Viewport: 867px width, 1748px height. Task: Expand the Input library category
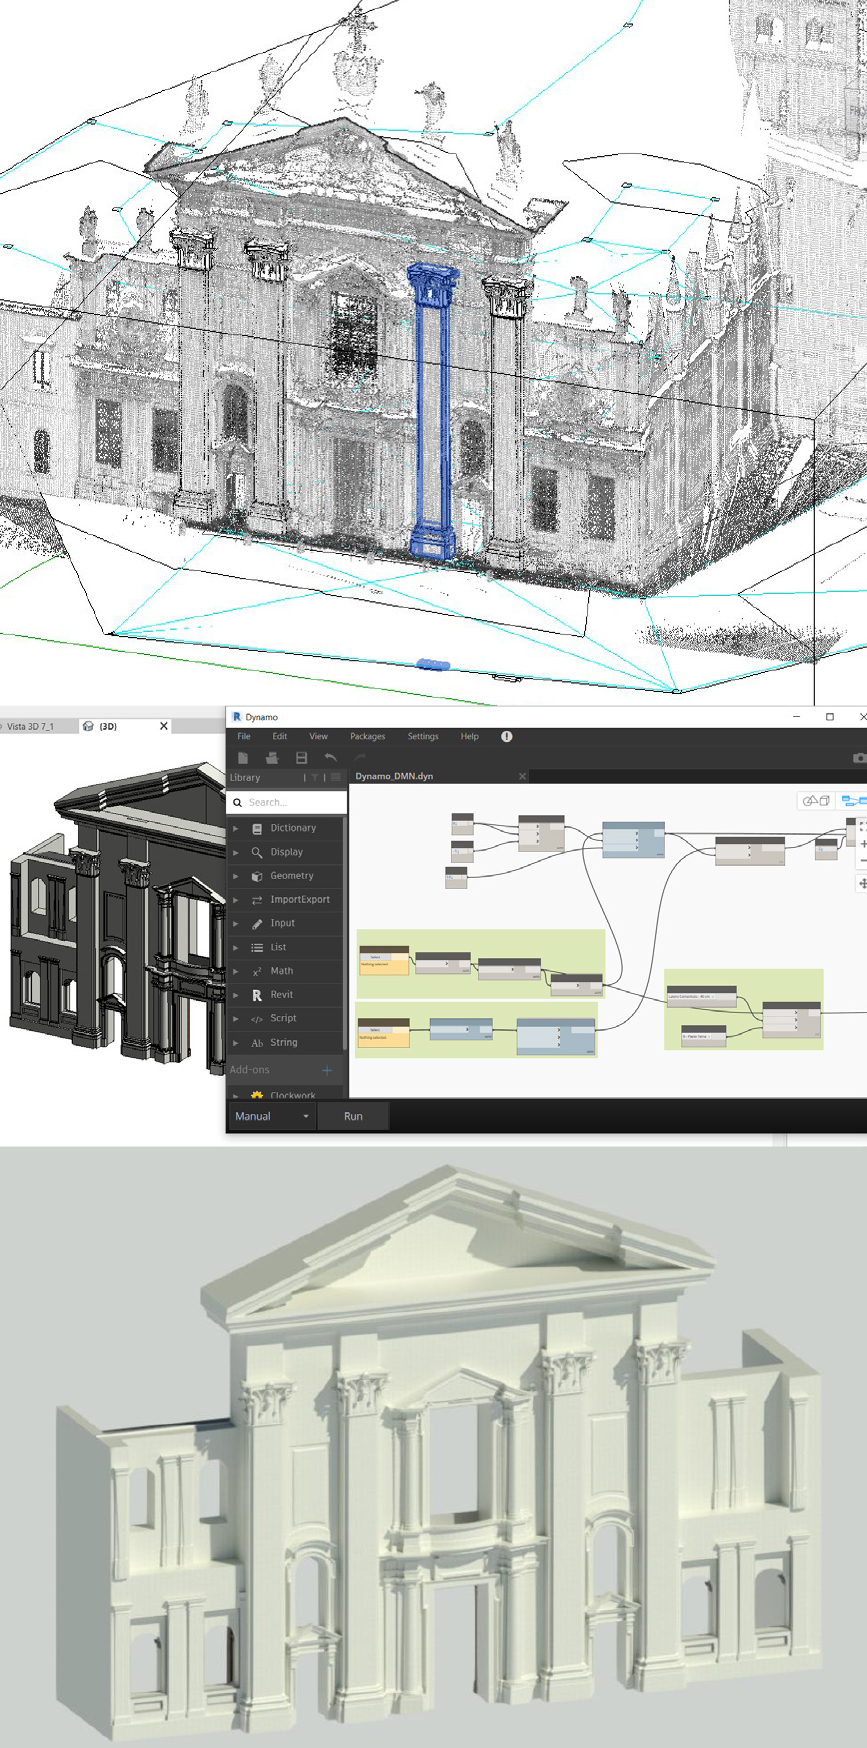point(236,924)
